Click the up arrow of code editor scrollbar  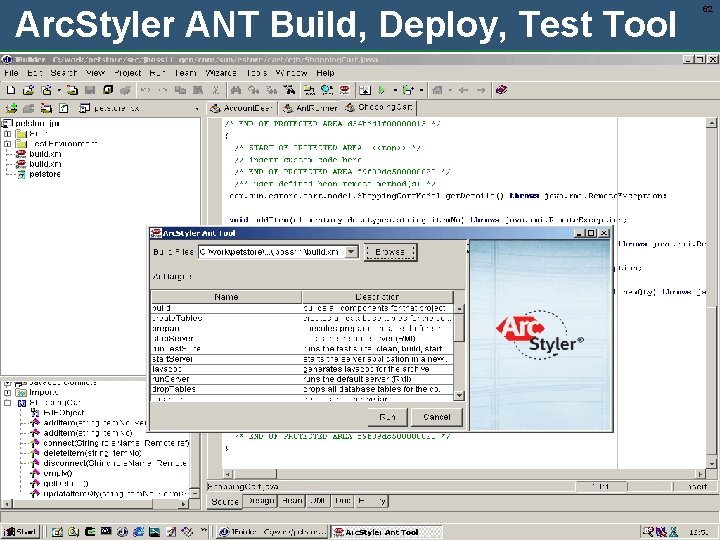click(x=711, y=123)
